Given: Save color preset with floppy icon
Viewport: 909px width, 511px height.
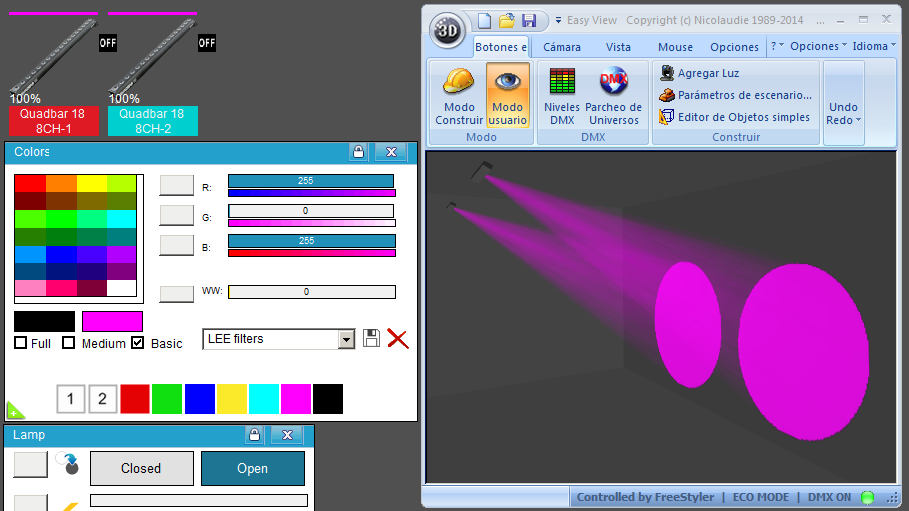Looking at the screenshot, I should [x=371, y=338].
